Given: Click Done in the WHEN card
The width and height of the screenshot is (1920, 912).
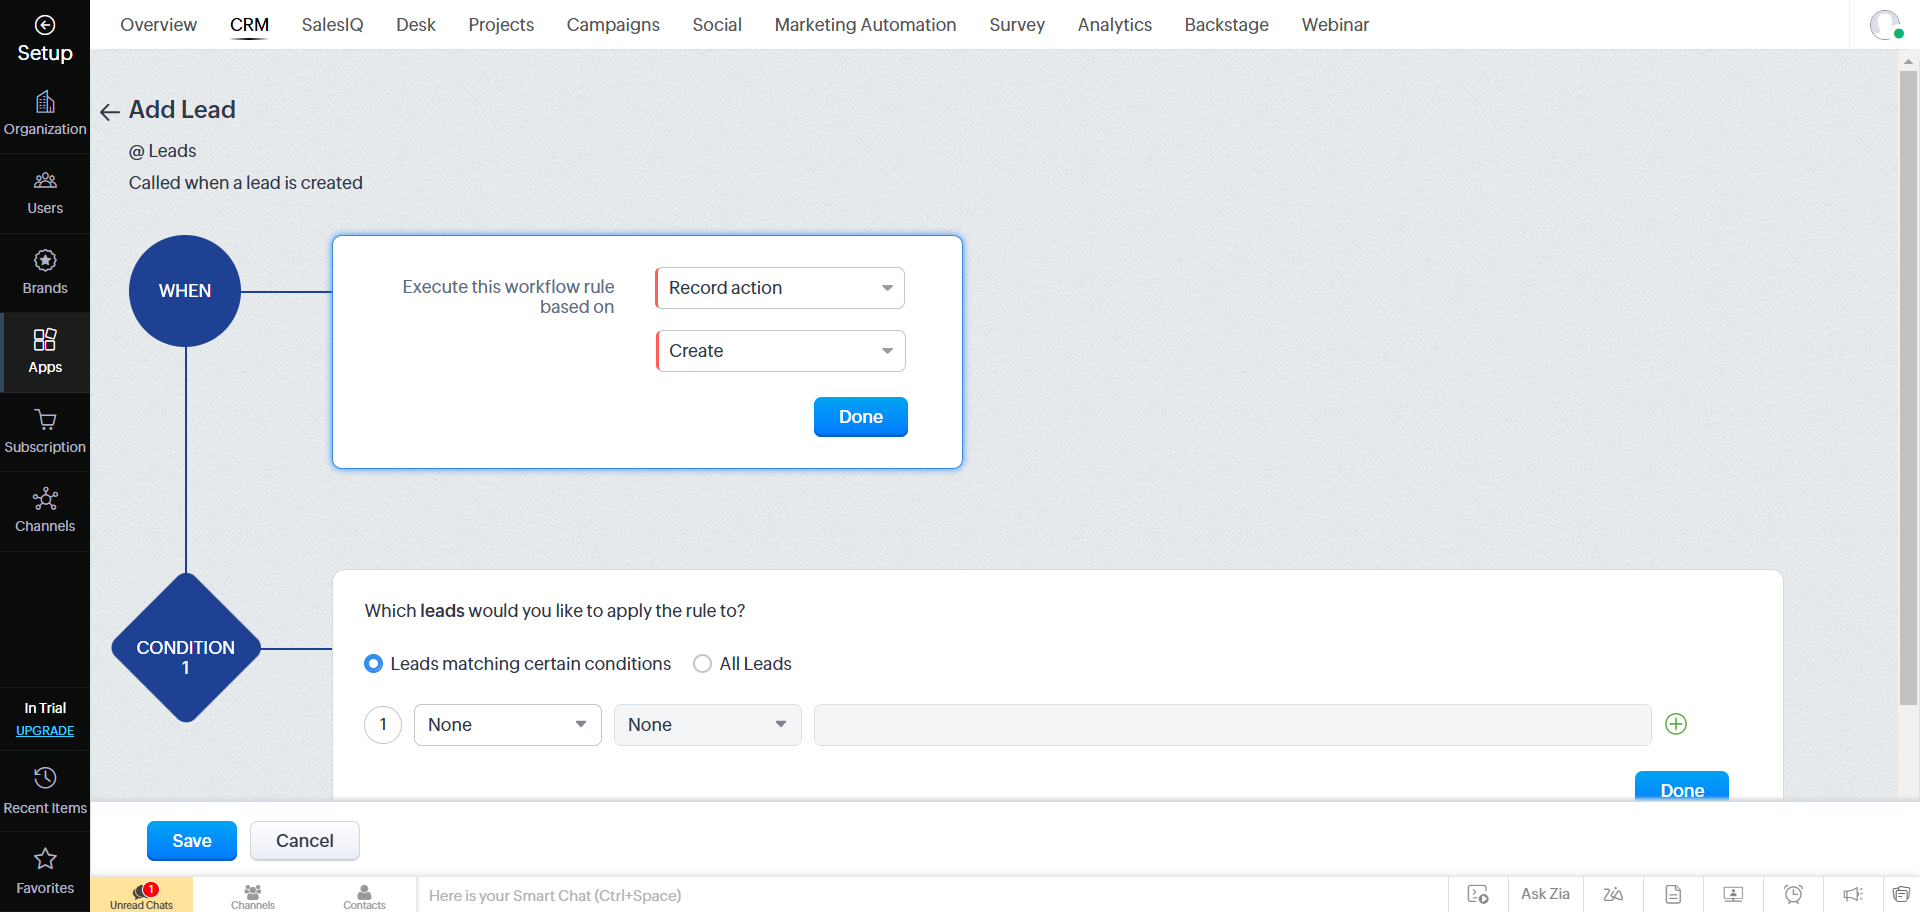Looking at the screenshot, I should tap(860, 417).
